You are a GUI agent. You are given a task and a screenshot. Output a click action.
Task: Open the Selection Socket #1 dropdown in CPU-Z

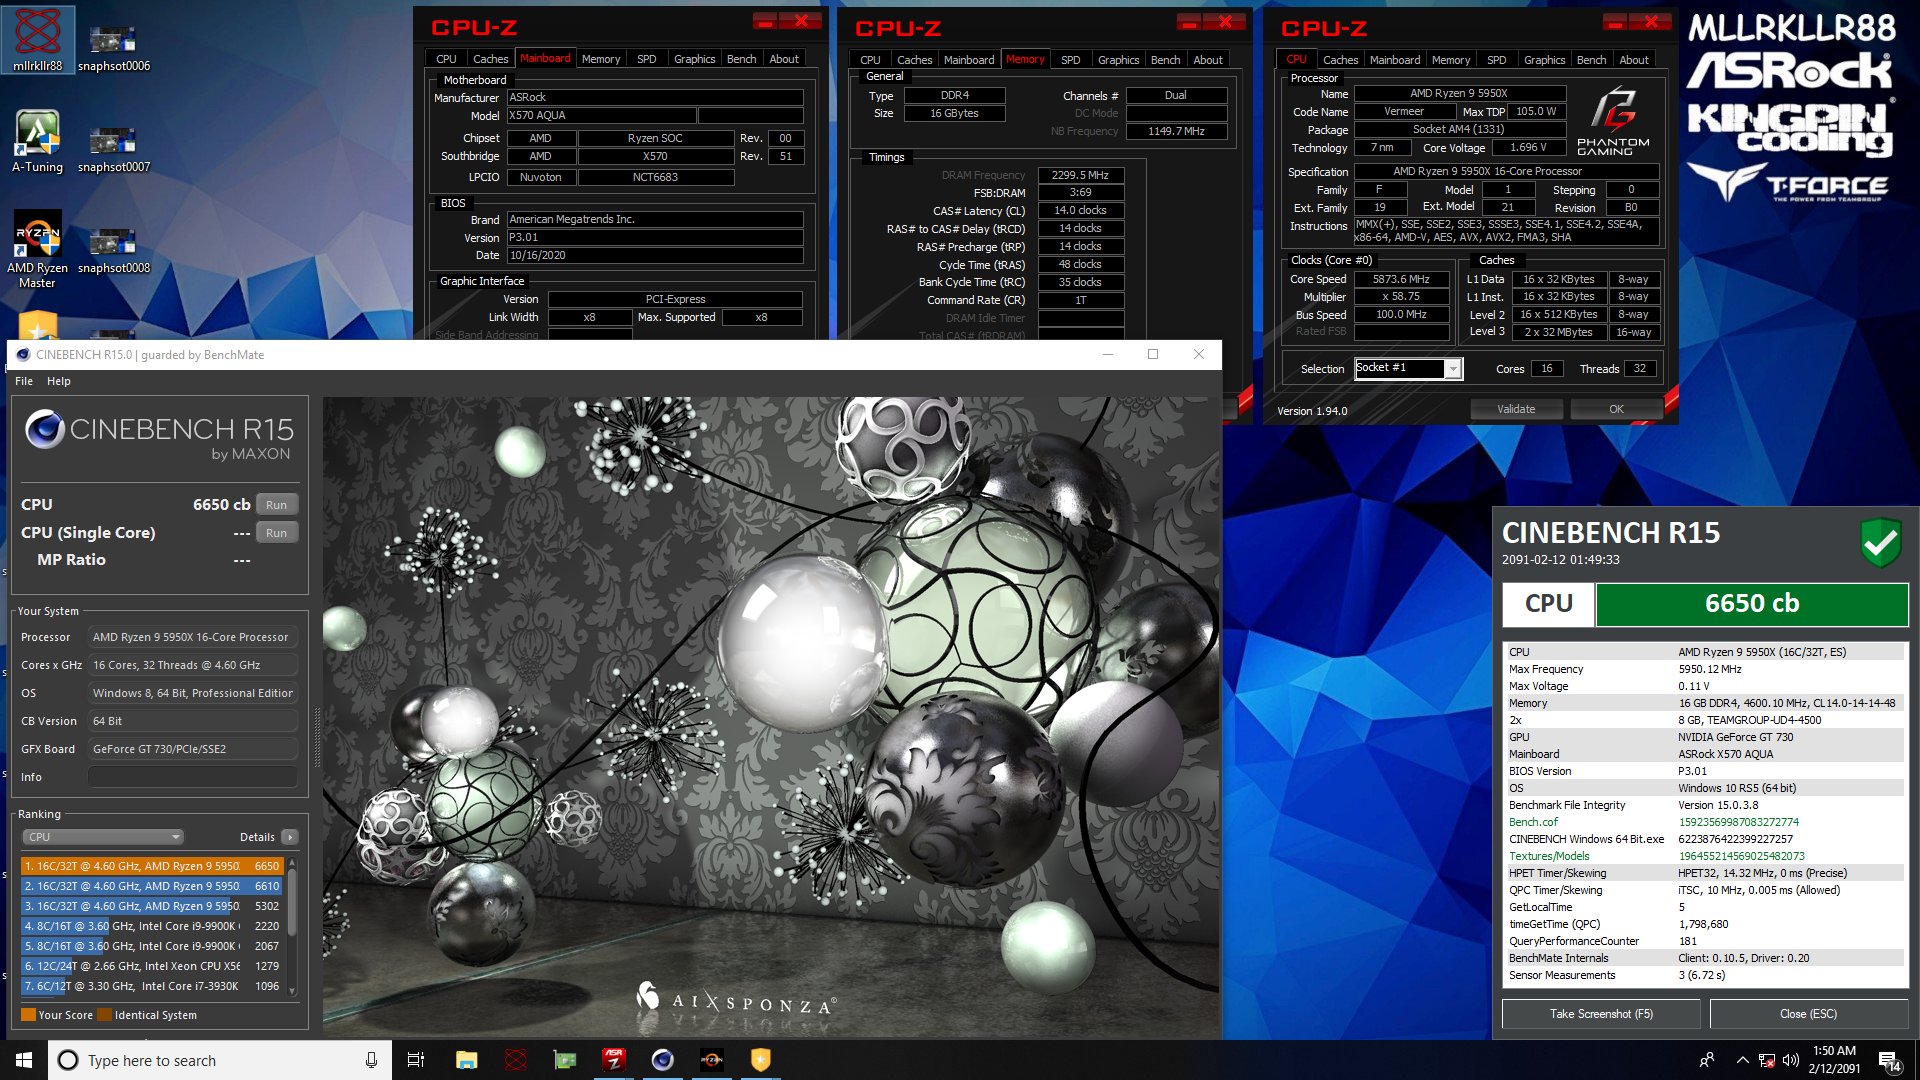pos(1408,369)
